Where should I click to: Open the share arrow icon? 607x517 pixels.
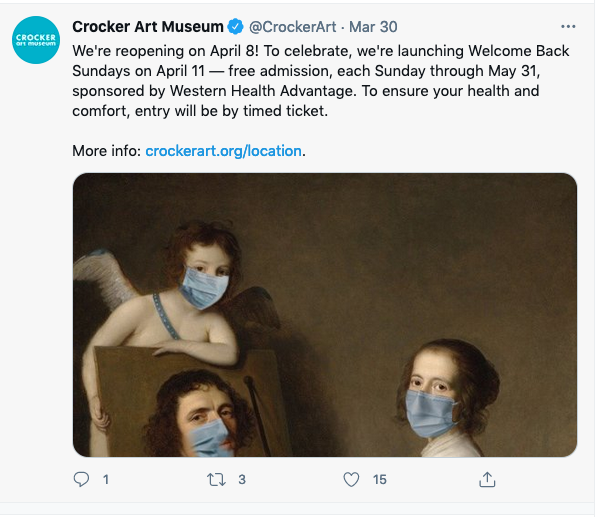(x=487, y=480)
